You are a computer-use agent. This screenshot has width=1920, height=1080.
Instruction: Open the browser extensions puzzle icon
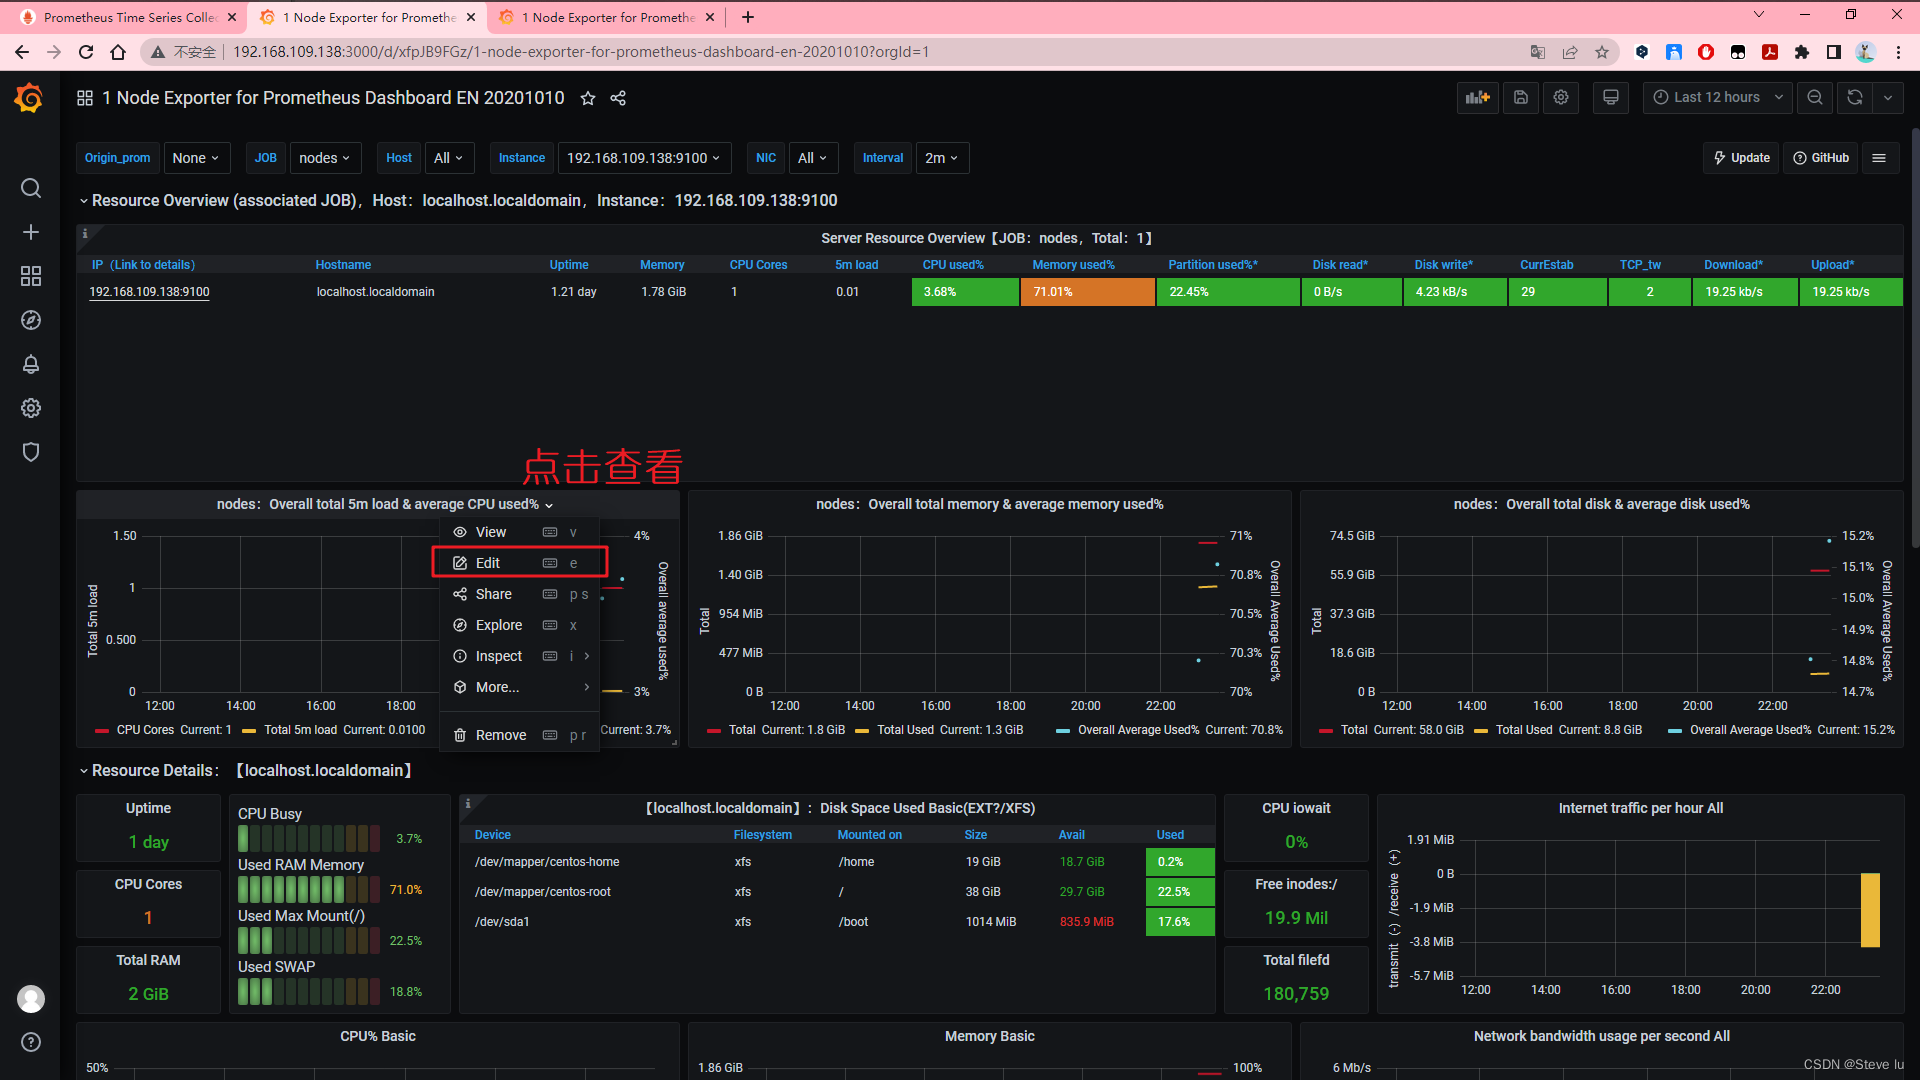click(x=1802, y=52)
